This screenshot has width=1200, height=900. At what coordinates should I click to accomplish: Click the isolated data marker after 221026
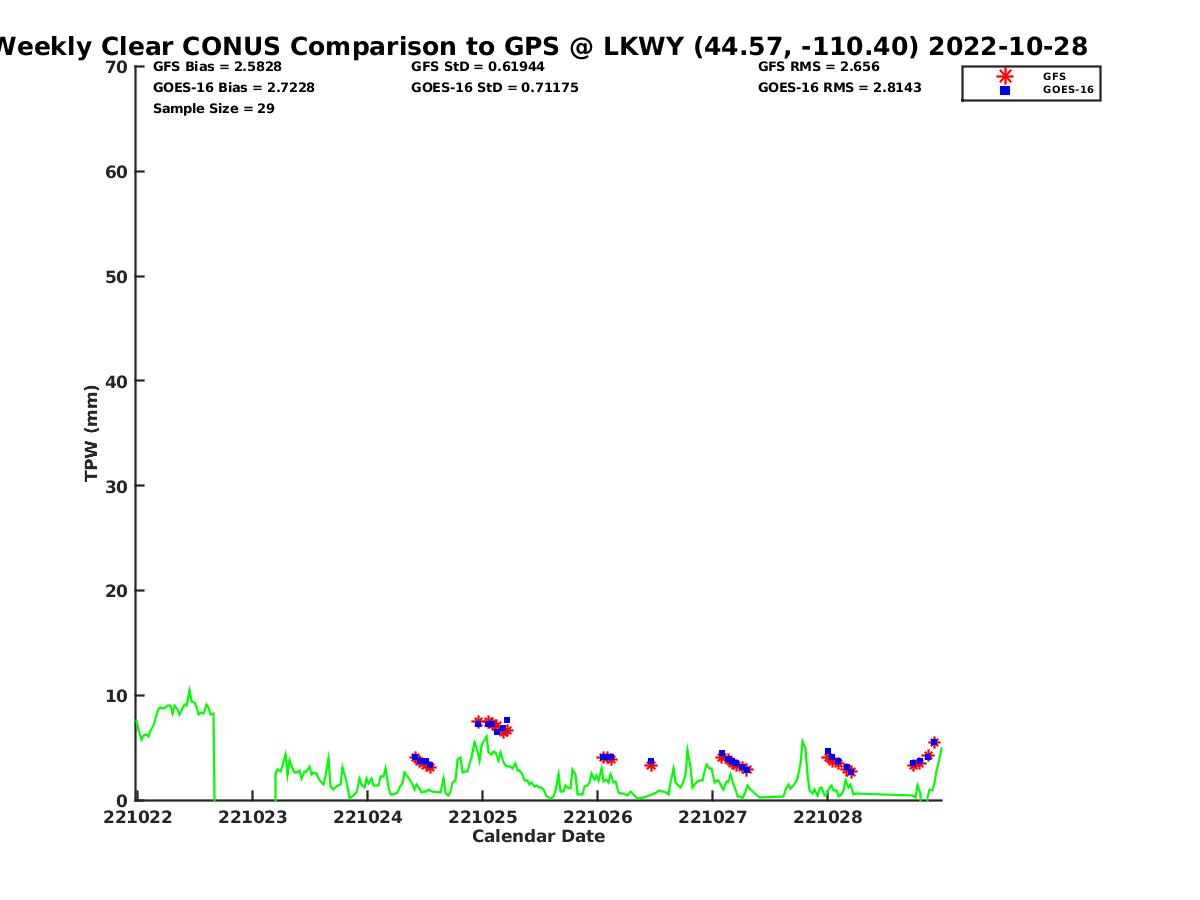pos(651,764)
